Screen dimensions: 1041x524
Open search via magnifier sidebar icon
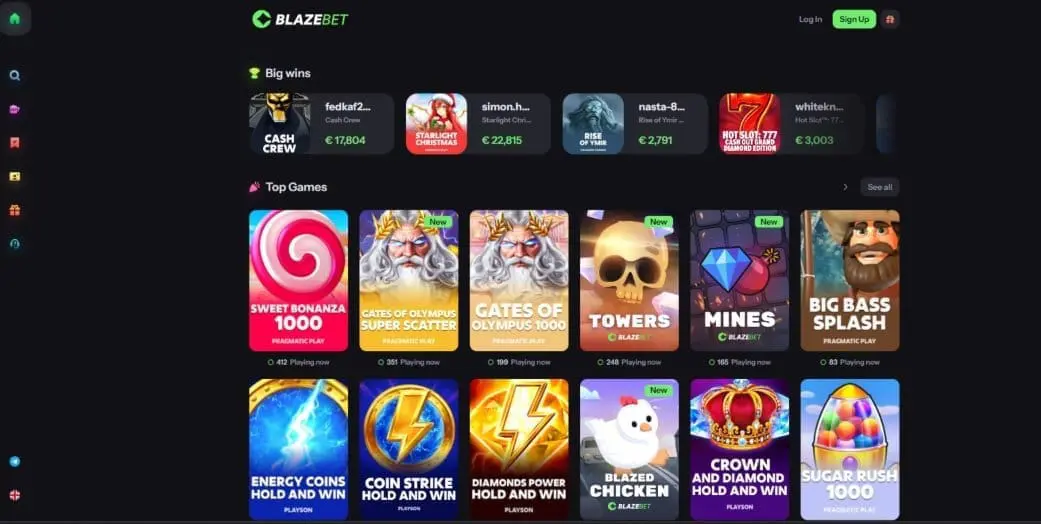point(15,76)
